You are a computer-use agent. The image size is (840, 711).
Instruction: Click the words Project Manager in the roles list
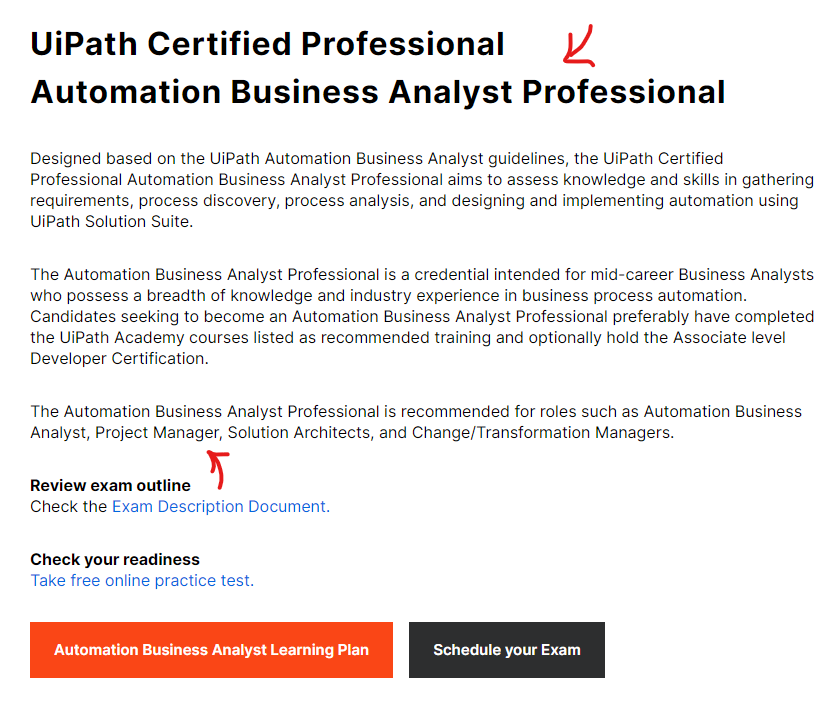158,432
